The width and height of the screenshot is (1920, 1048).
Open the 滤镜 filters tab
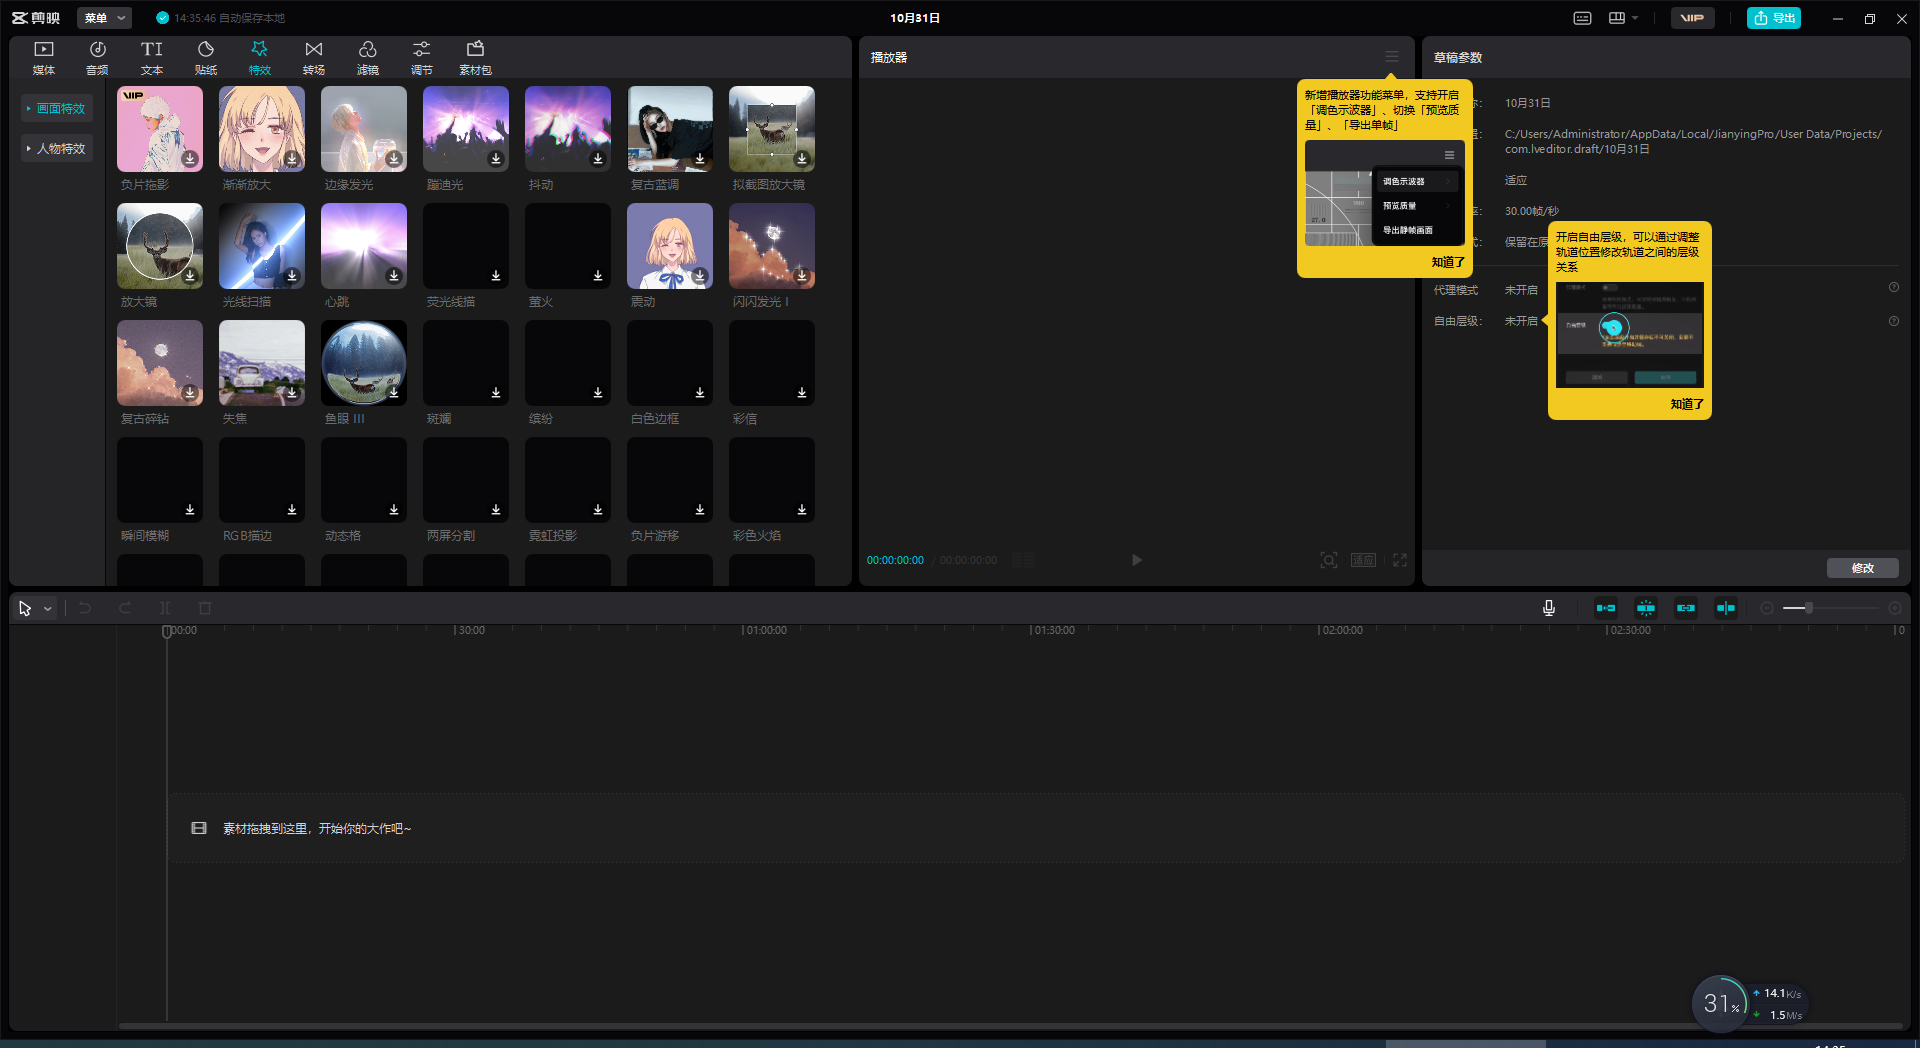[x=368, y=58]
